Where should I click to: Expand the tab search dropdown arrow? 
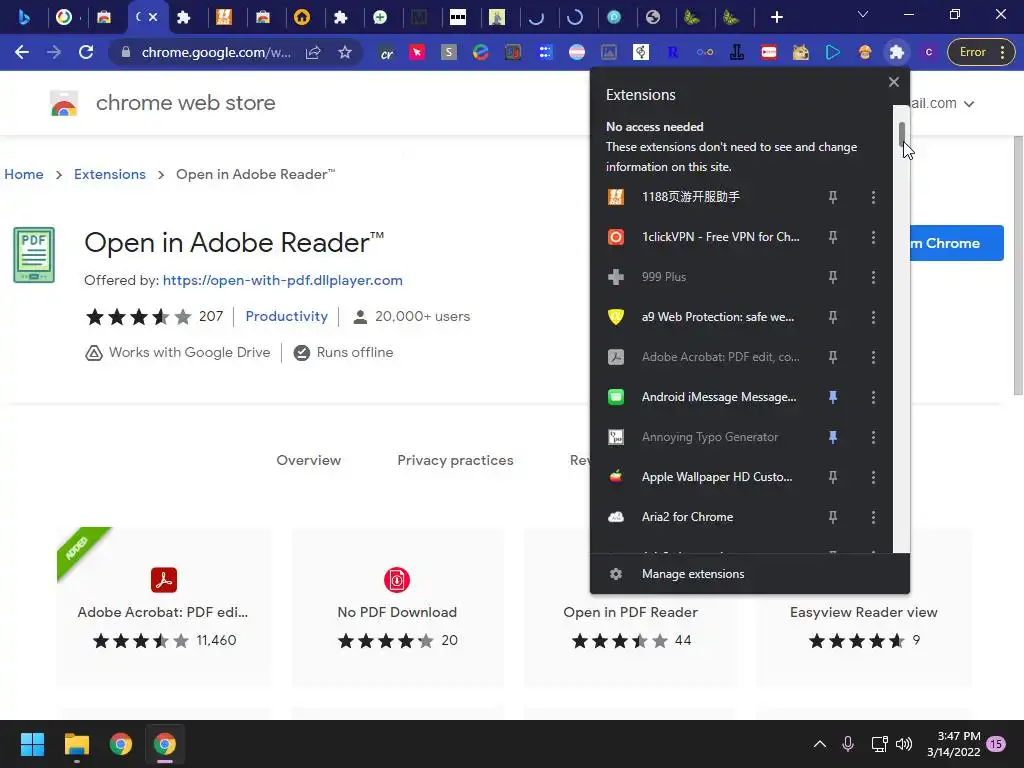click(x=863, y=14)
